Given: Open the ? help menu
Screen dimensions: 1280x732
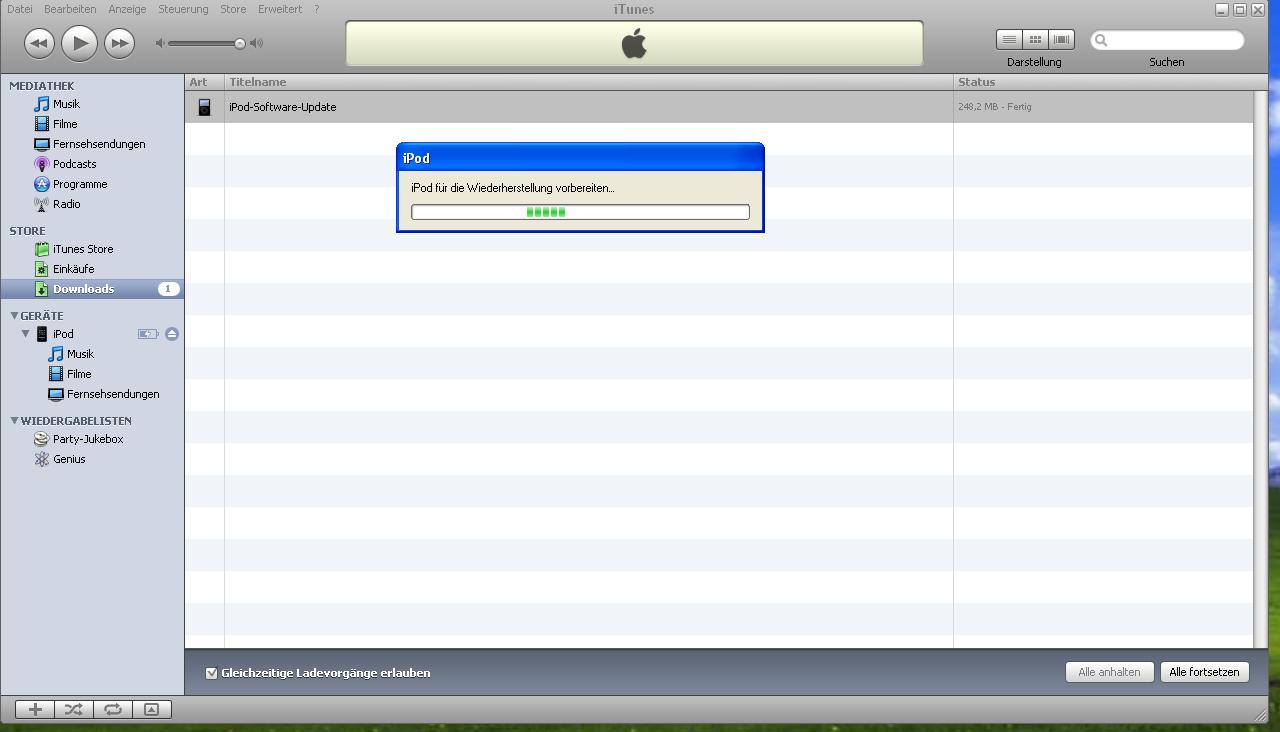Looking at the screenshot, I should pos(317,9).
